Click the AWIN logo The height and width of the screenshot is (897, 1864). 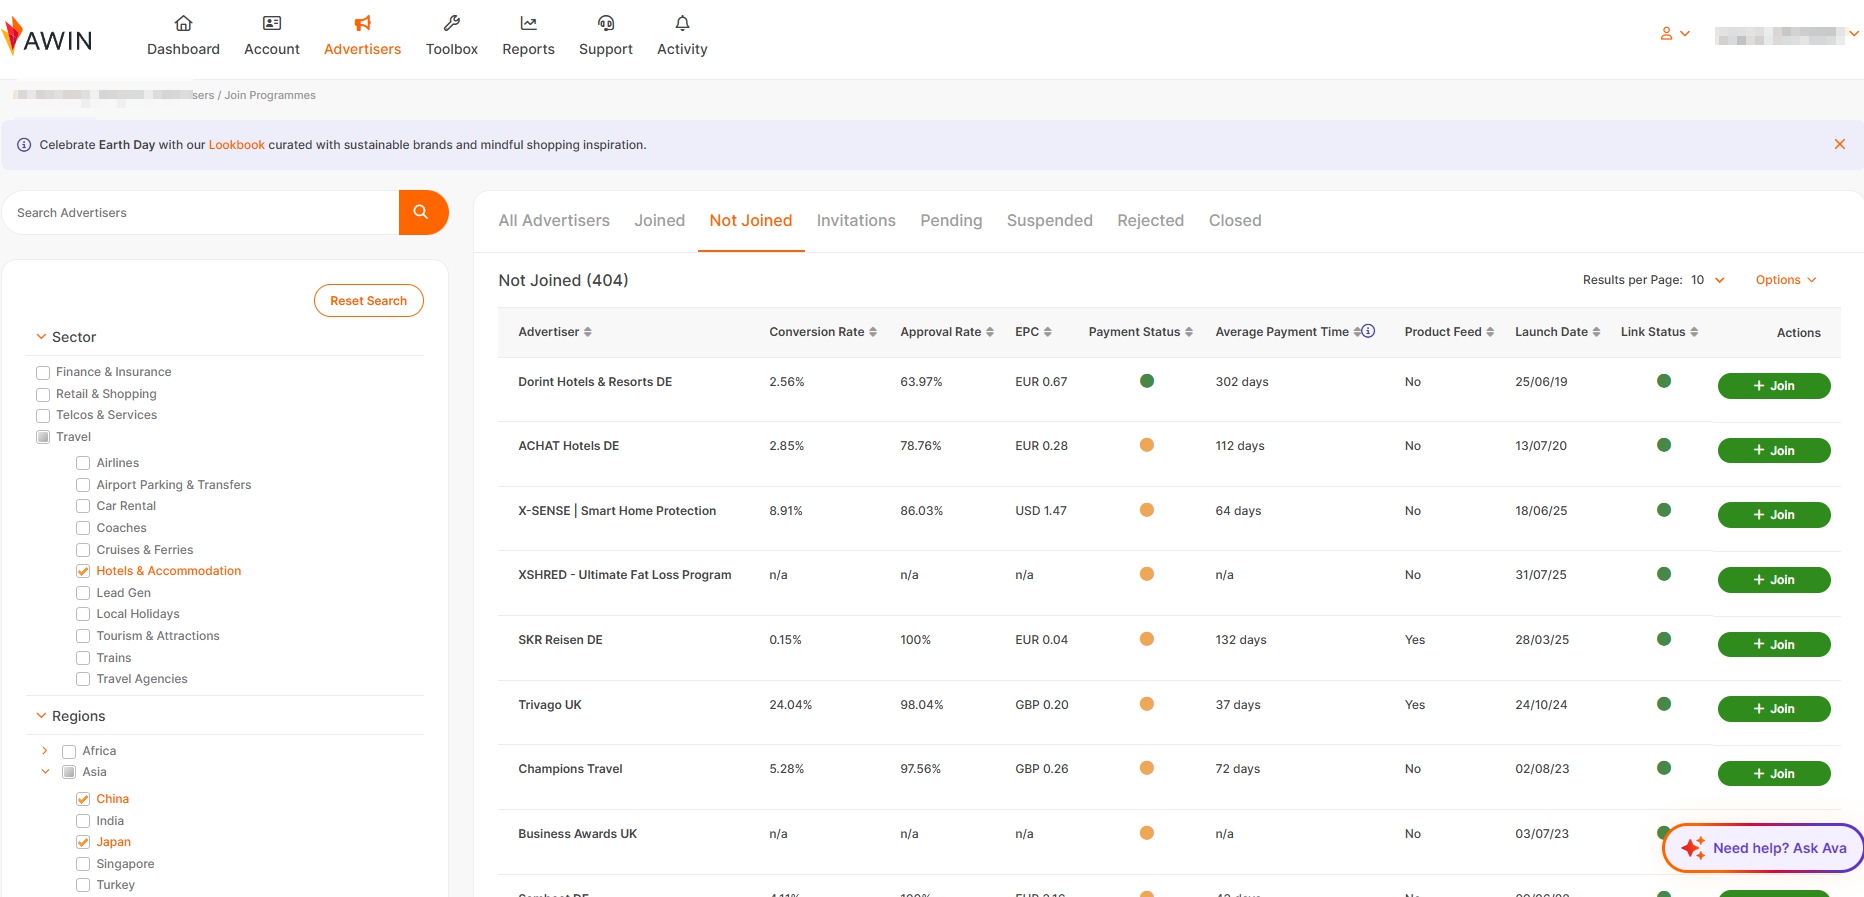[47, 37]
